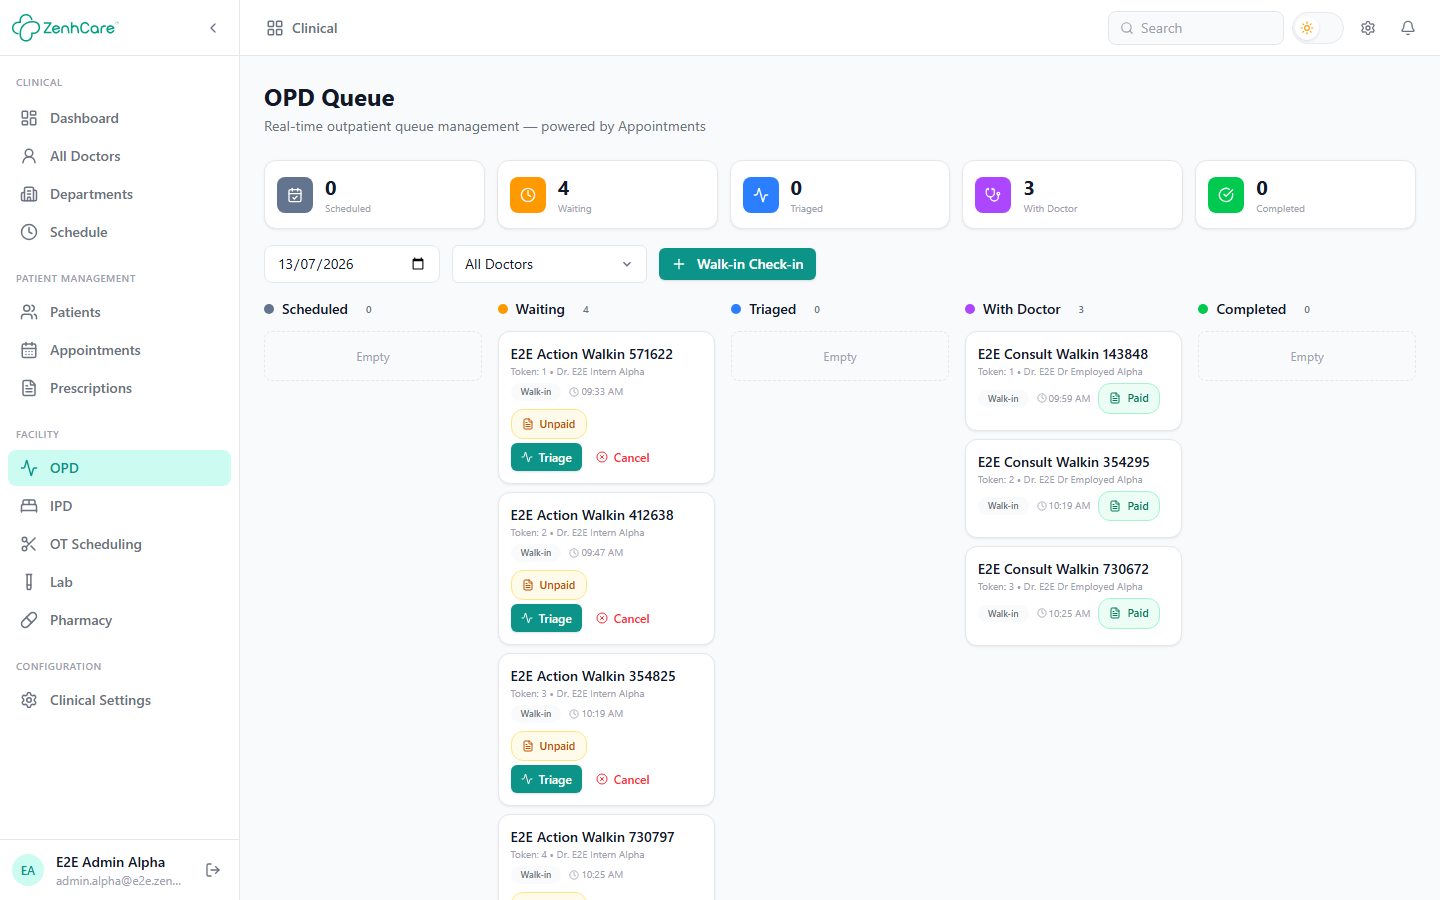Click Unpaid badge on Walkin 354825
The width and height of the screenshot is (1440, 900).
tap(549, 746)
